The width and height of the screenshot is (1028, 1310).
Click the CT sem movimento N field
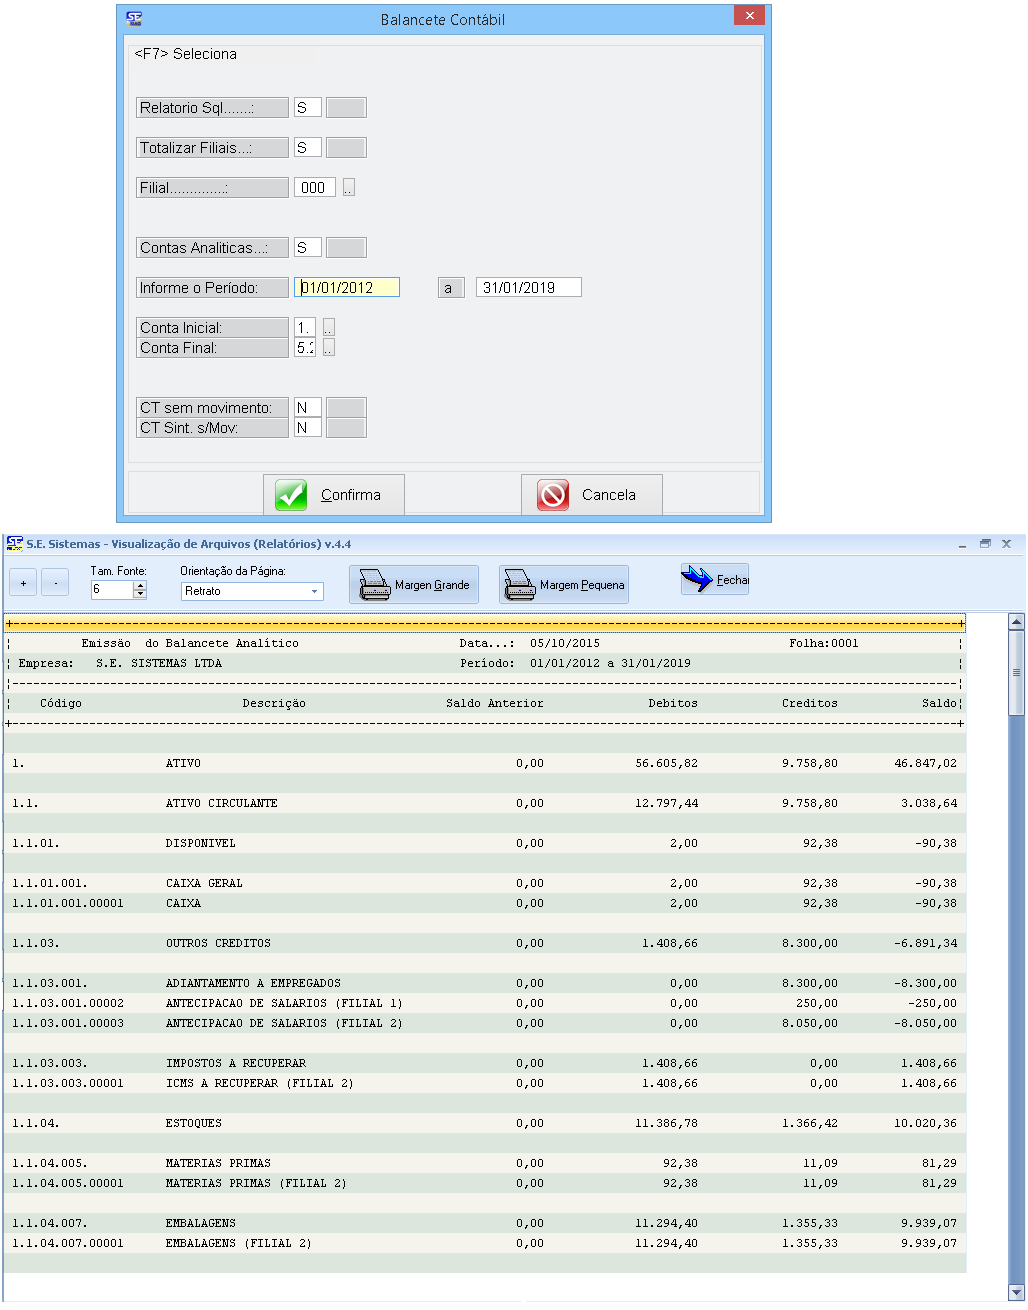307,408
